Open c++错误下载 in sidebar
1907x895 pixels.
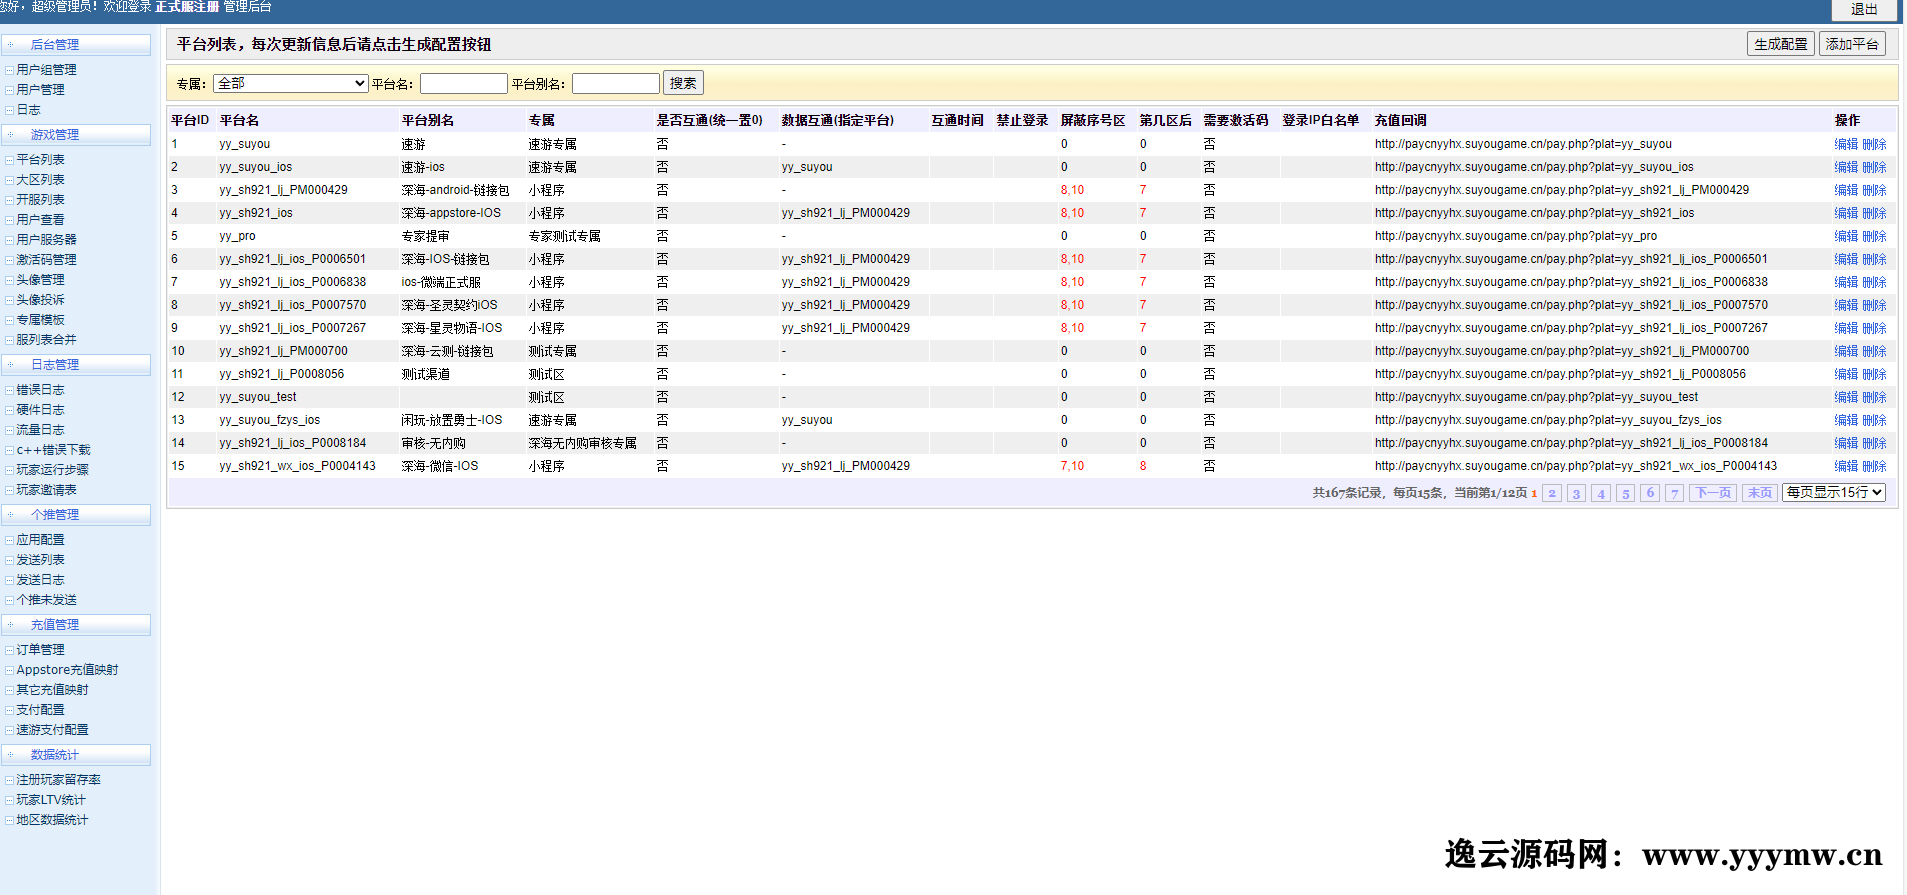tap(53, 450)
